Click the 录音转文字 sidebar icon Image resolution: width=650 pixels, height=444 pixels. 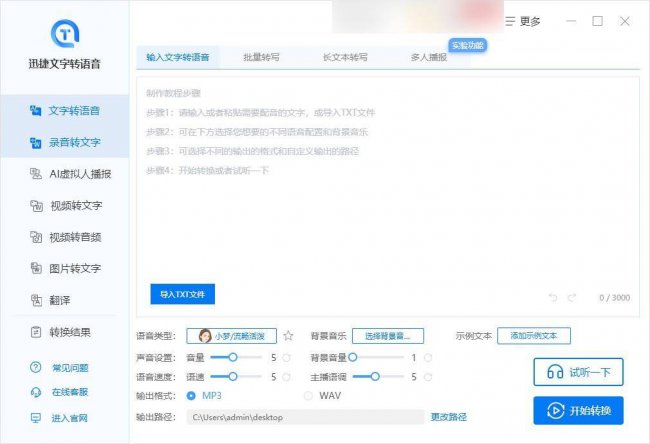36,143
